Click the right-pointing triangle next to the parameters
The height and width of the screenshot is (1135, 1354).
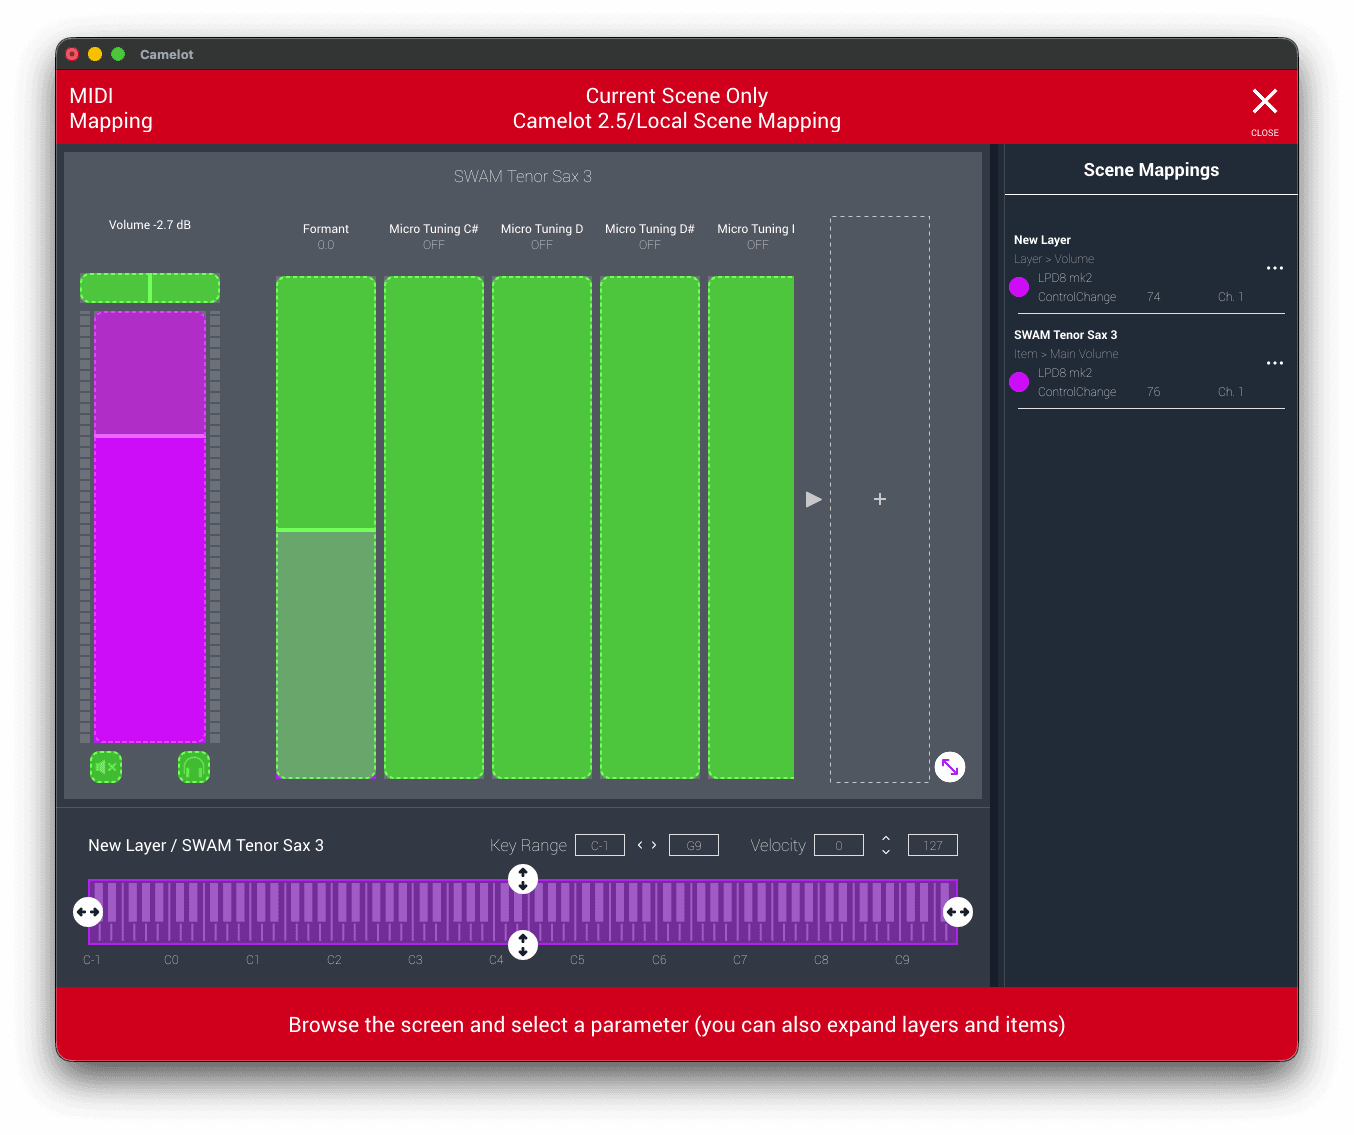813,499
